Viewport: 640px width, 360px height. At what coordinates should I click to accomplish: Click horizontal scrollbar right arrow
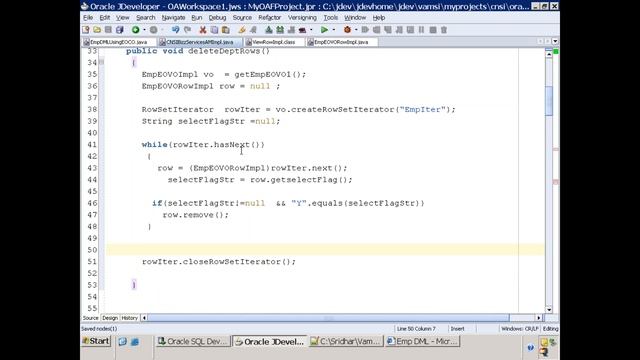[539, 318]
